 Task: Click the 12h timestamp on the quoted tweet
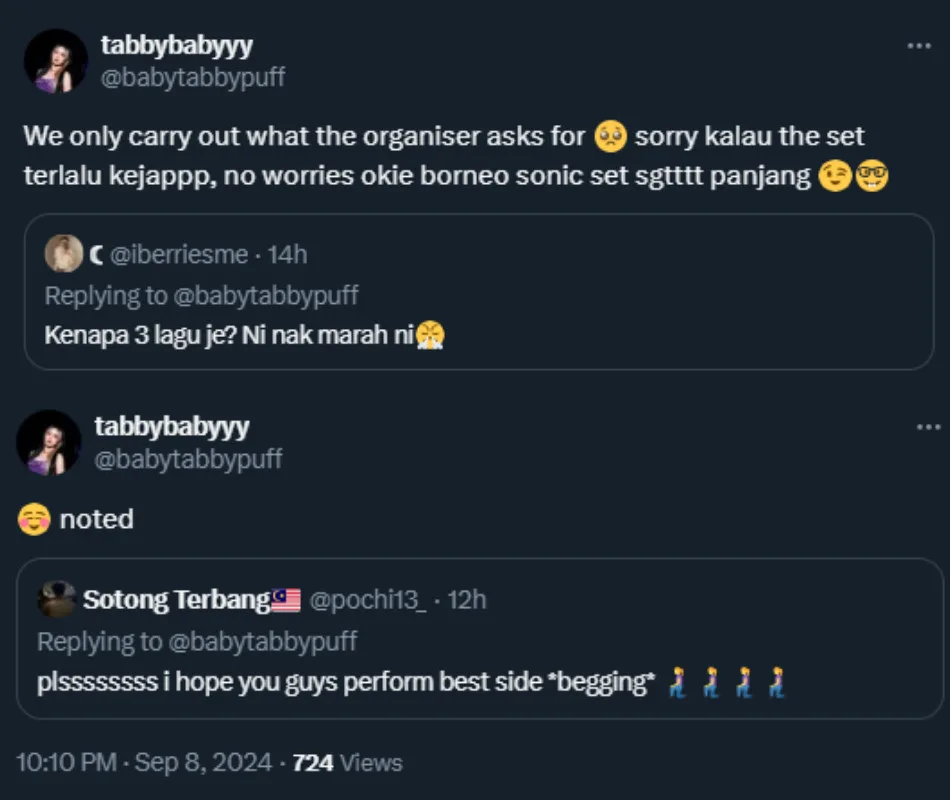[x=467, y=600]
